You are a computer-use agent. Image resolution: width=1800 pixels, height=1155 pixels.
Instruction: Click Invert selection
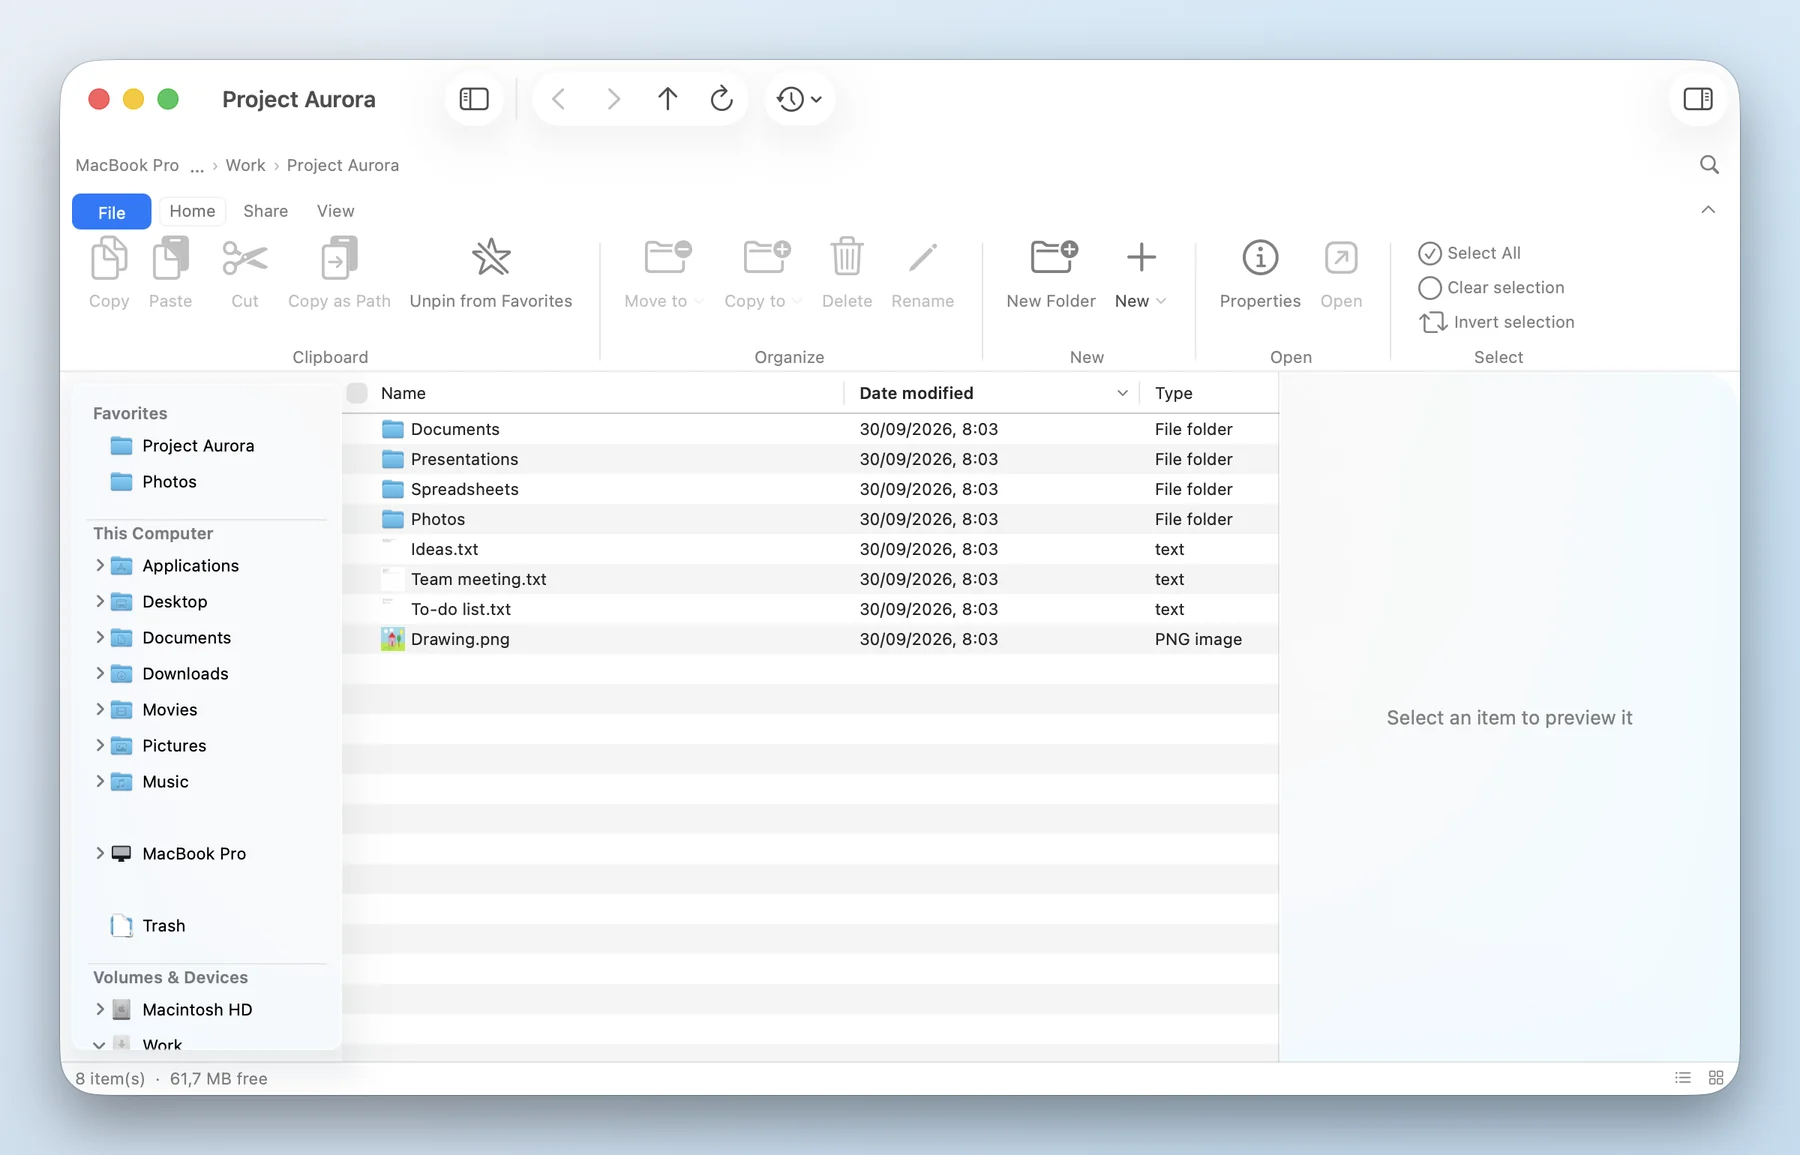pyautogui.click(x=1496, y=322)
